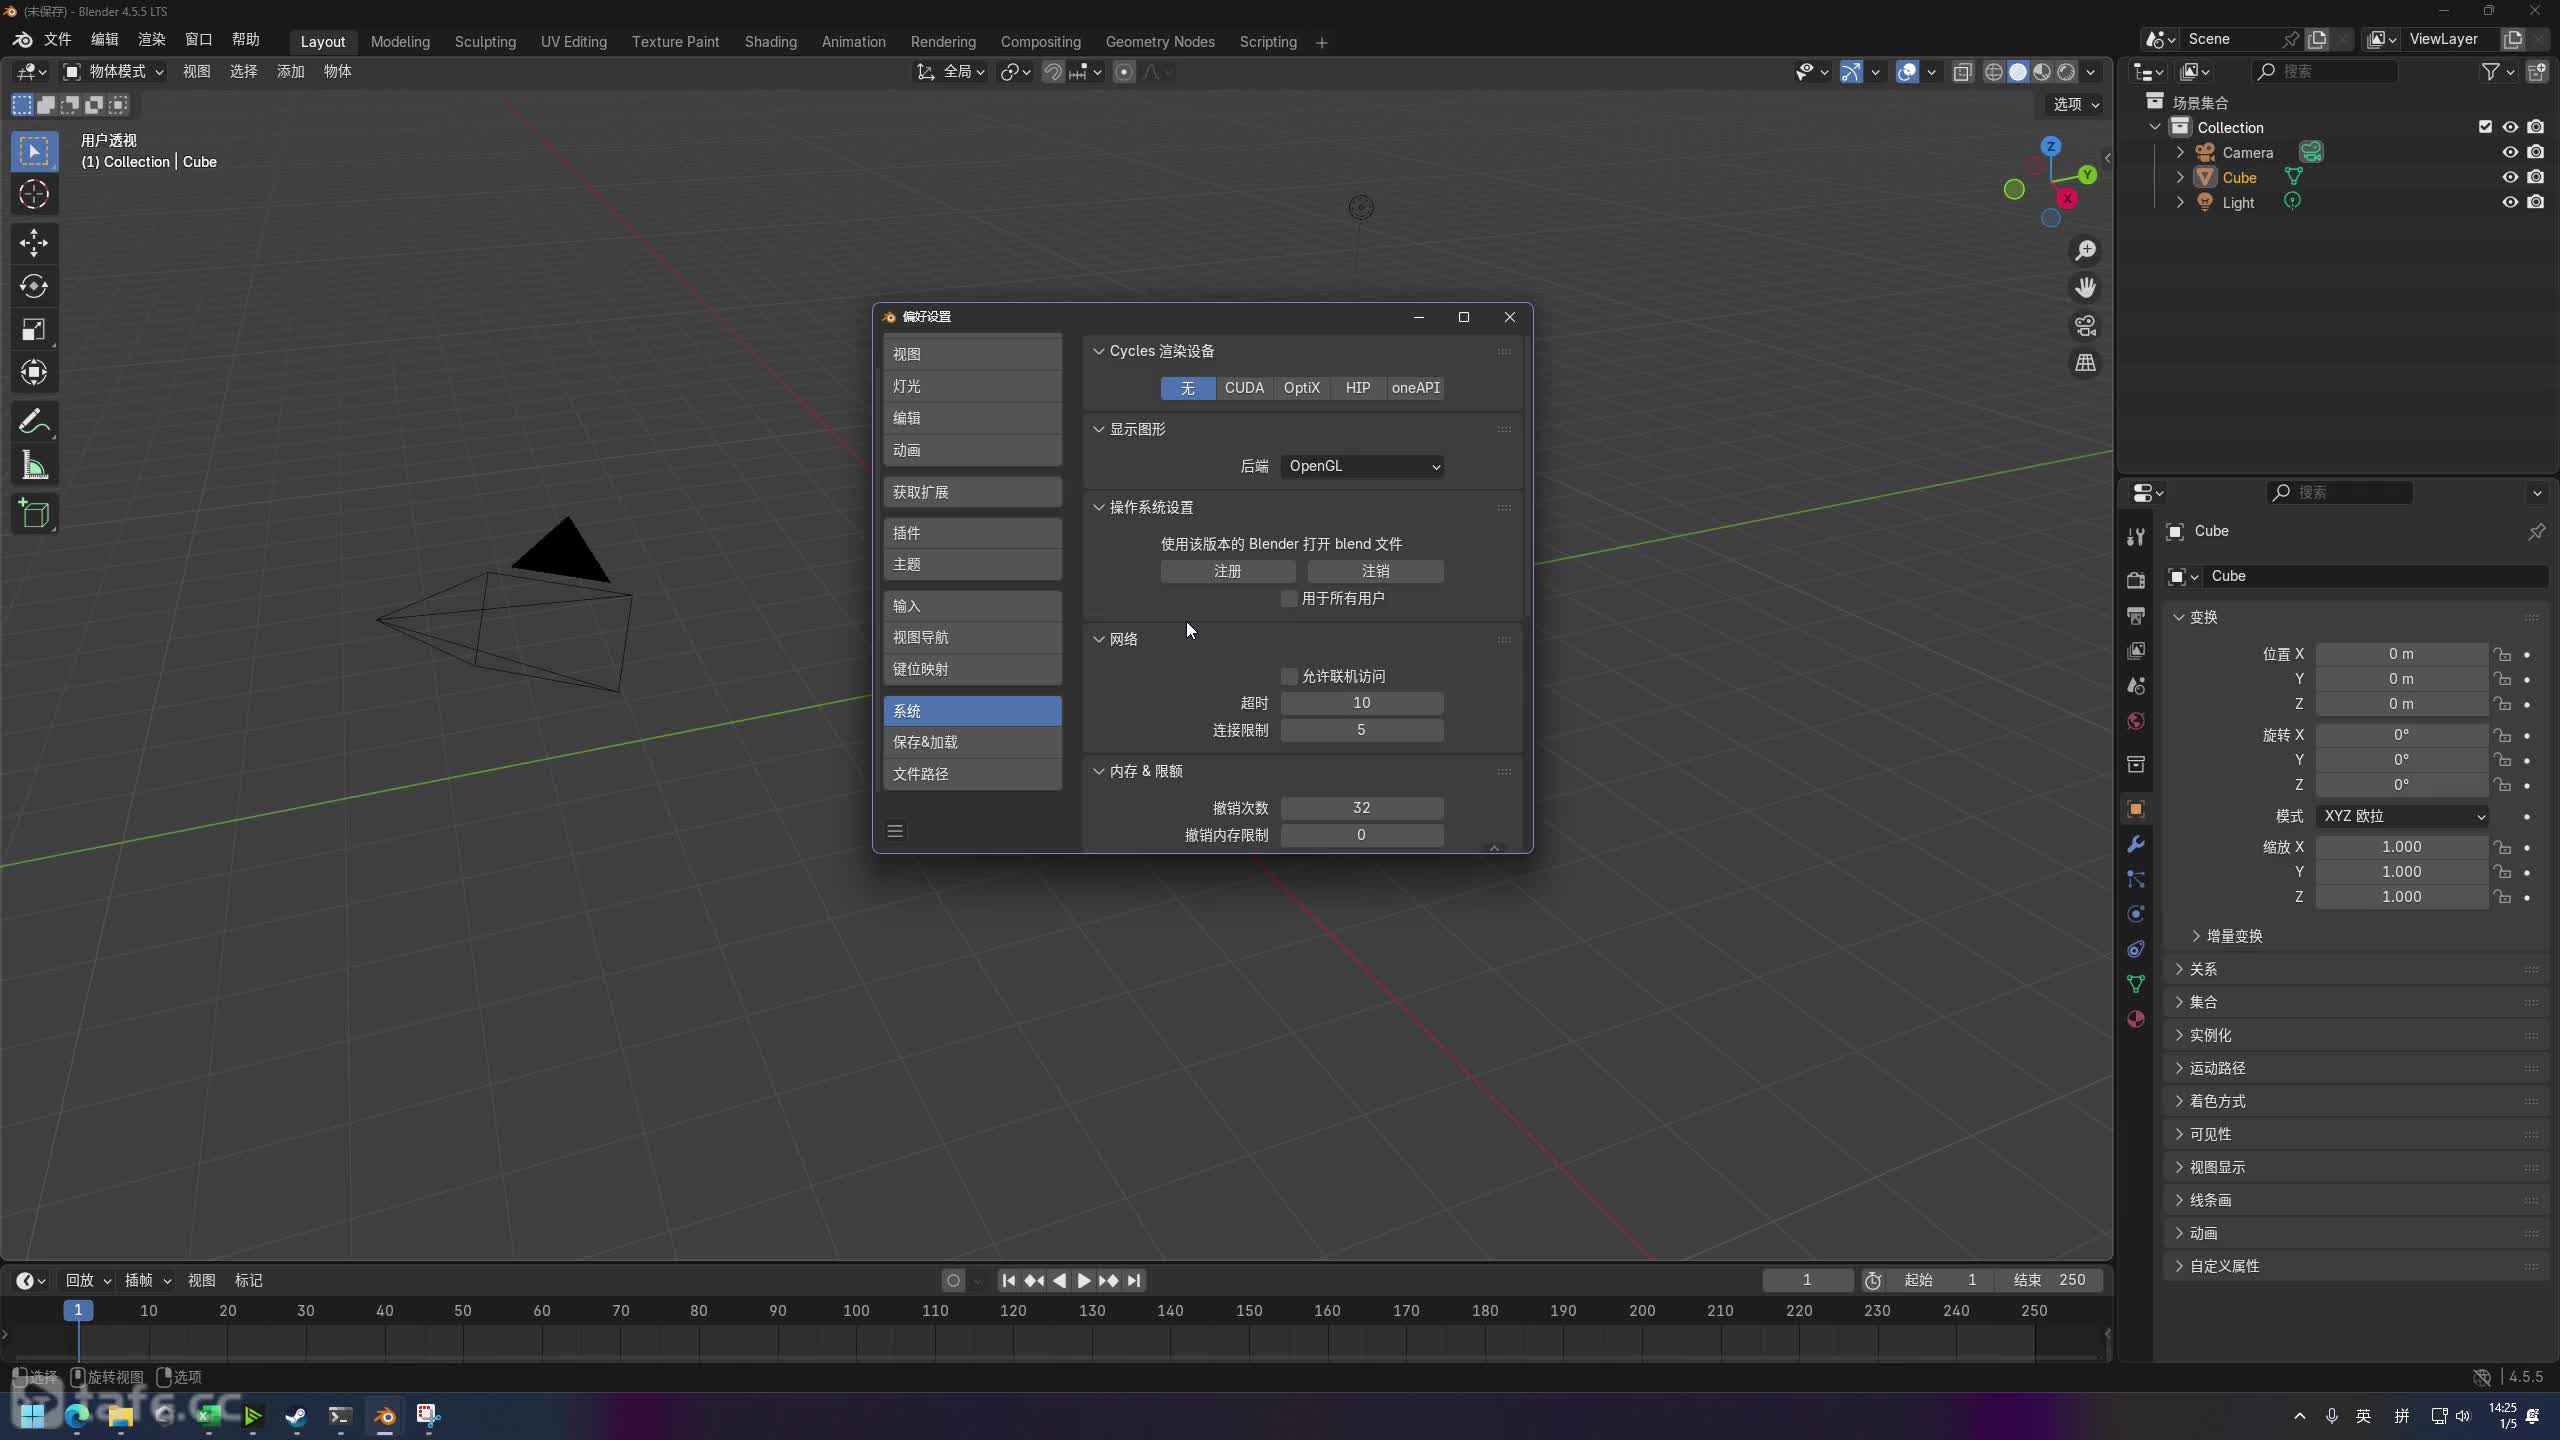Image resolution: width=2560 pixels, height=1440 pixels.
Task: Select the Move tool in toolbar
Action: [34, 243]
